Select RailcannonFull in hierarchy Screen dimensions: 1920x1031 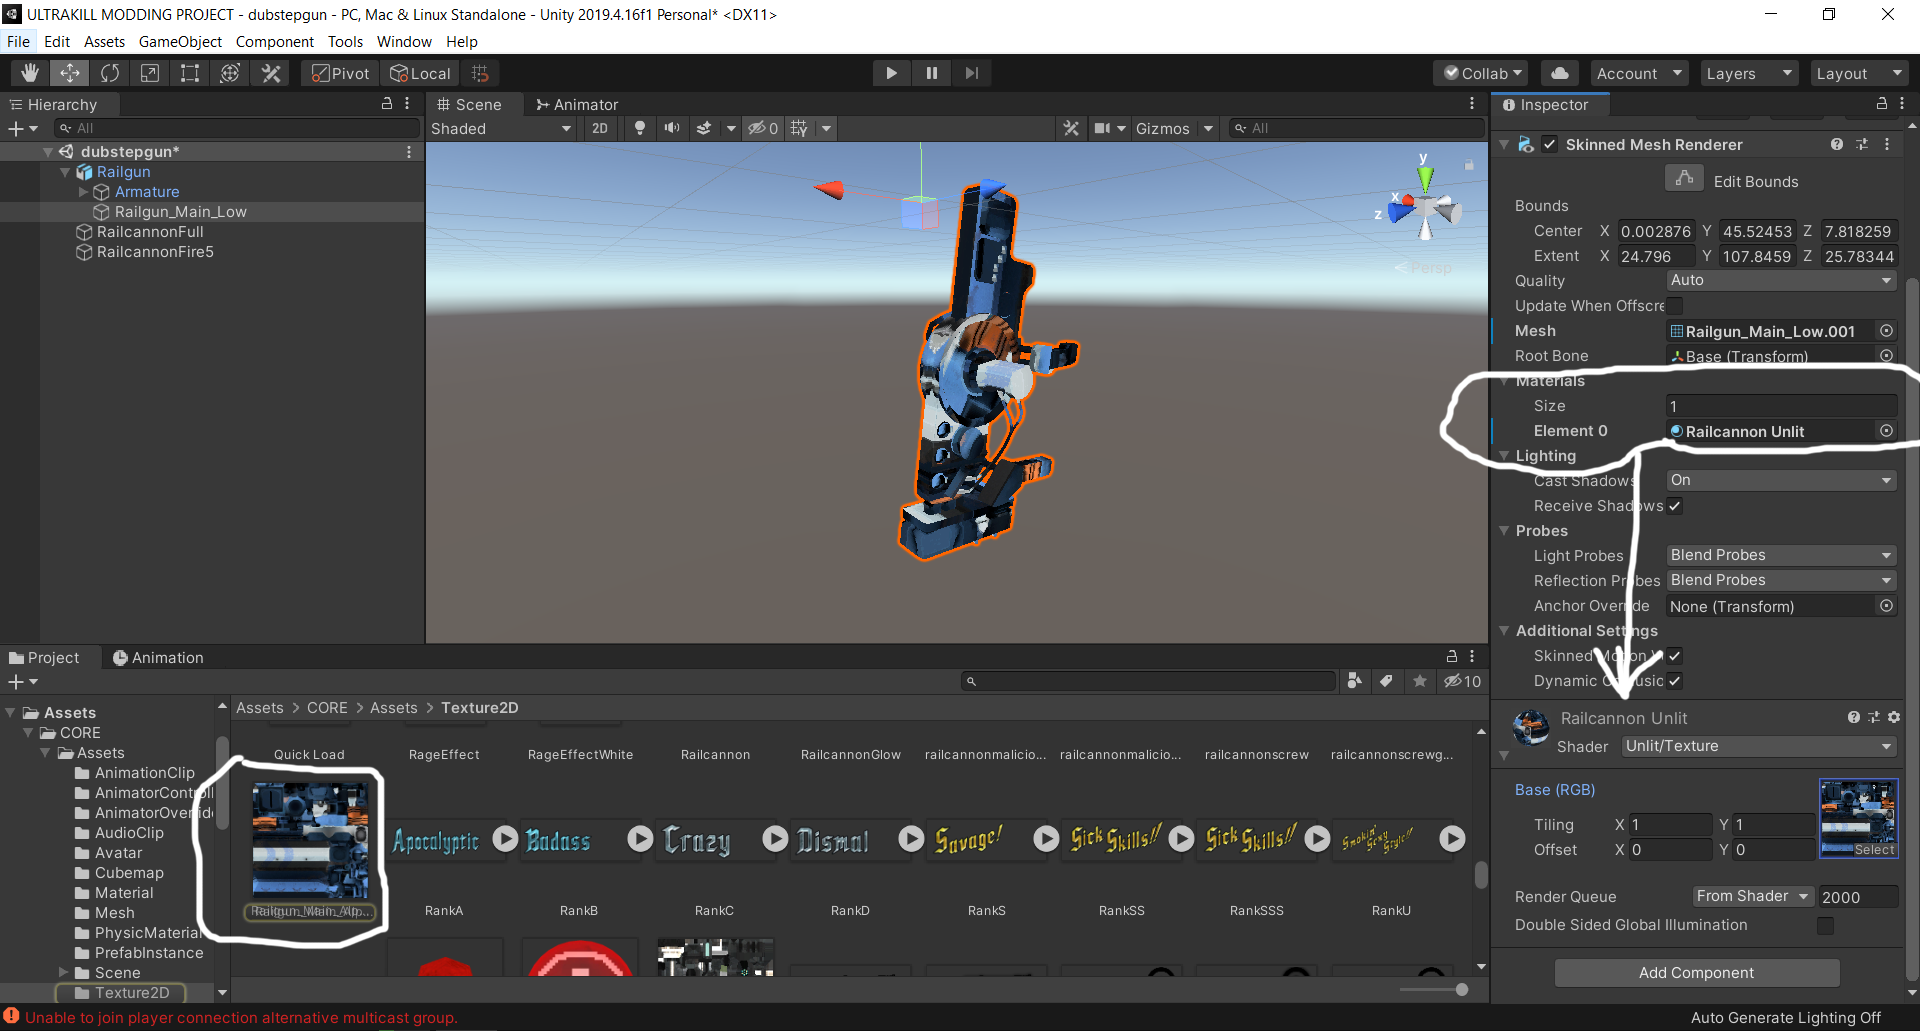[x=150, y=232]
